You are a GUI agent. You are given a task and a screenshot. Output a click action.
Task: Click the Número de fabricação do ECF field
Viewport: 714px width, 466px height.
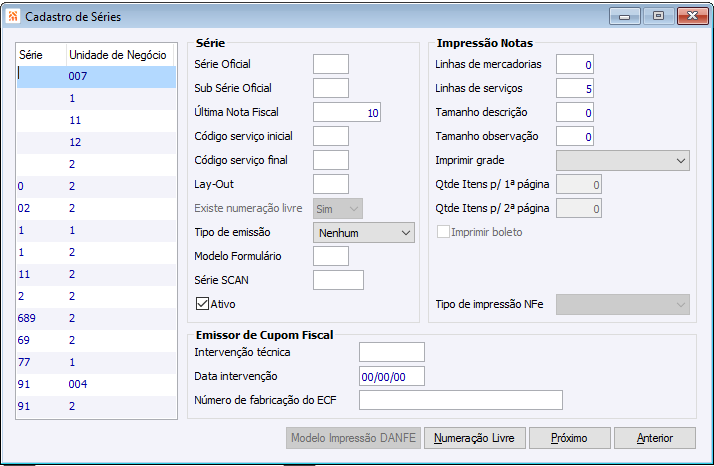[460, 400]
